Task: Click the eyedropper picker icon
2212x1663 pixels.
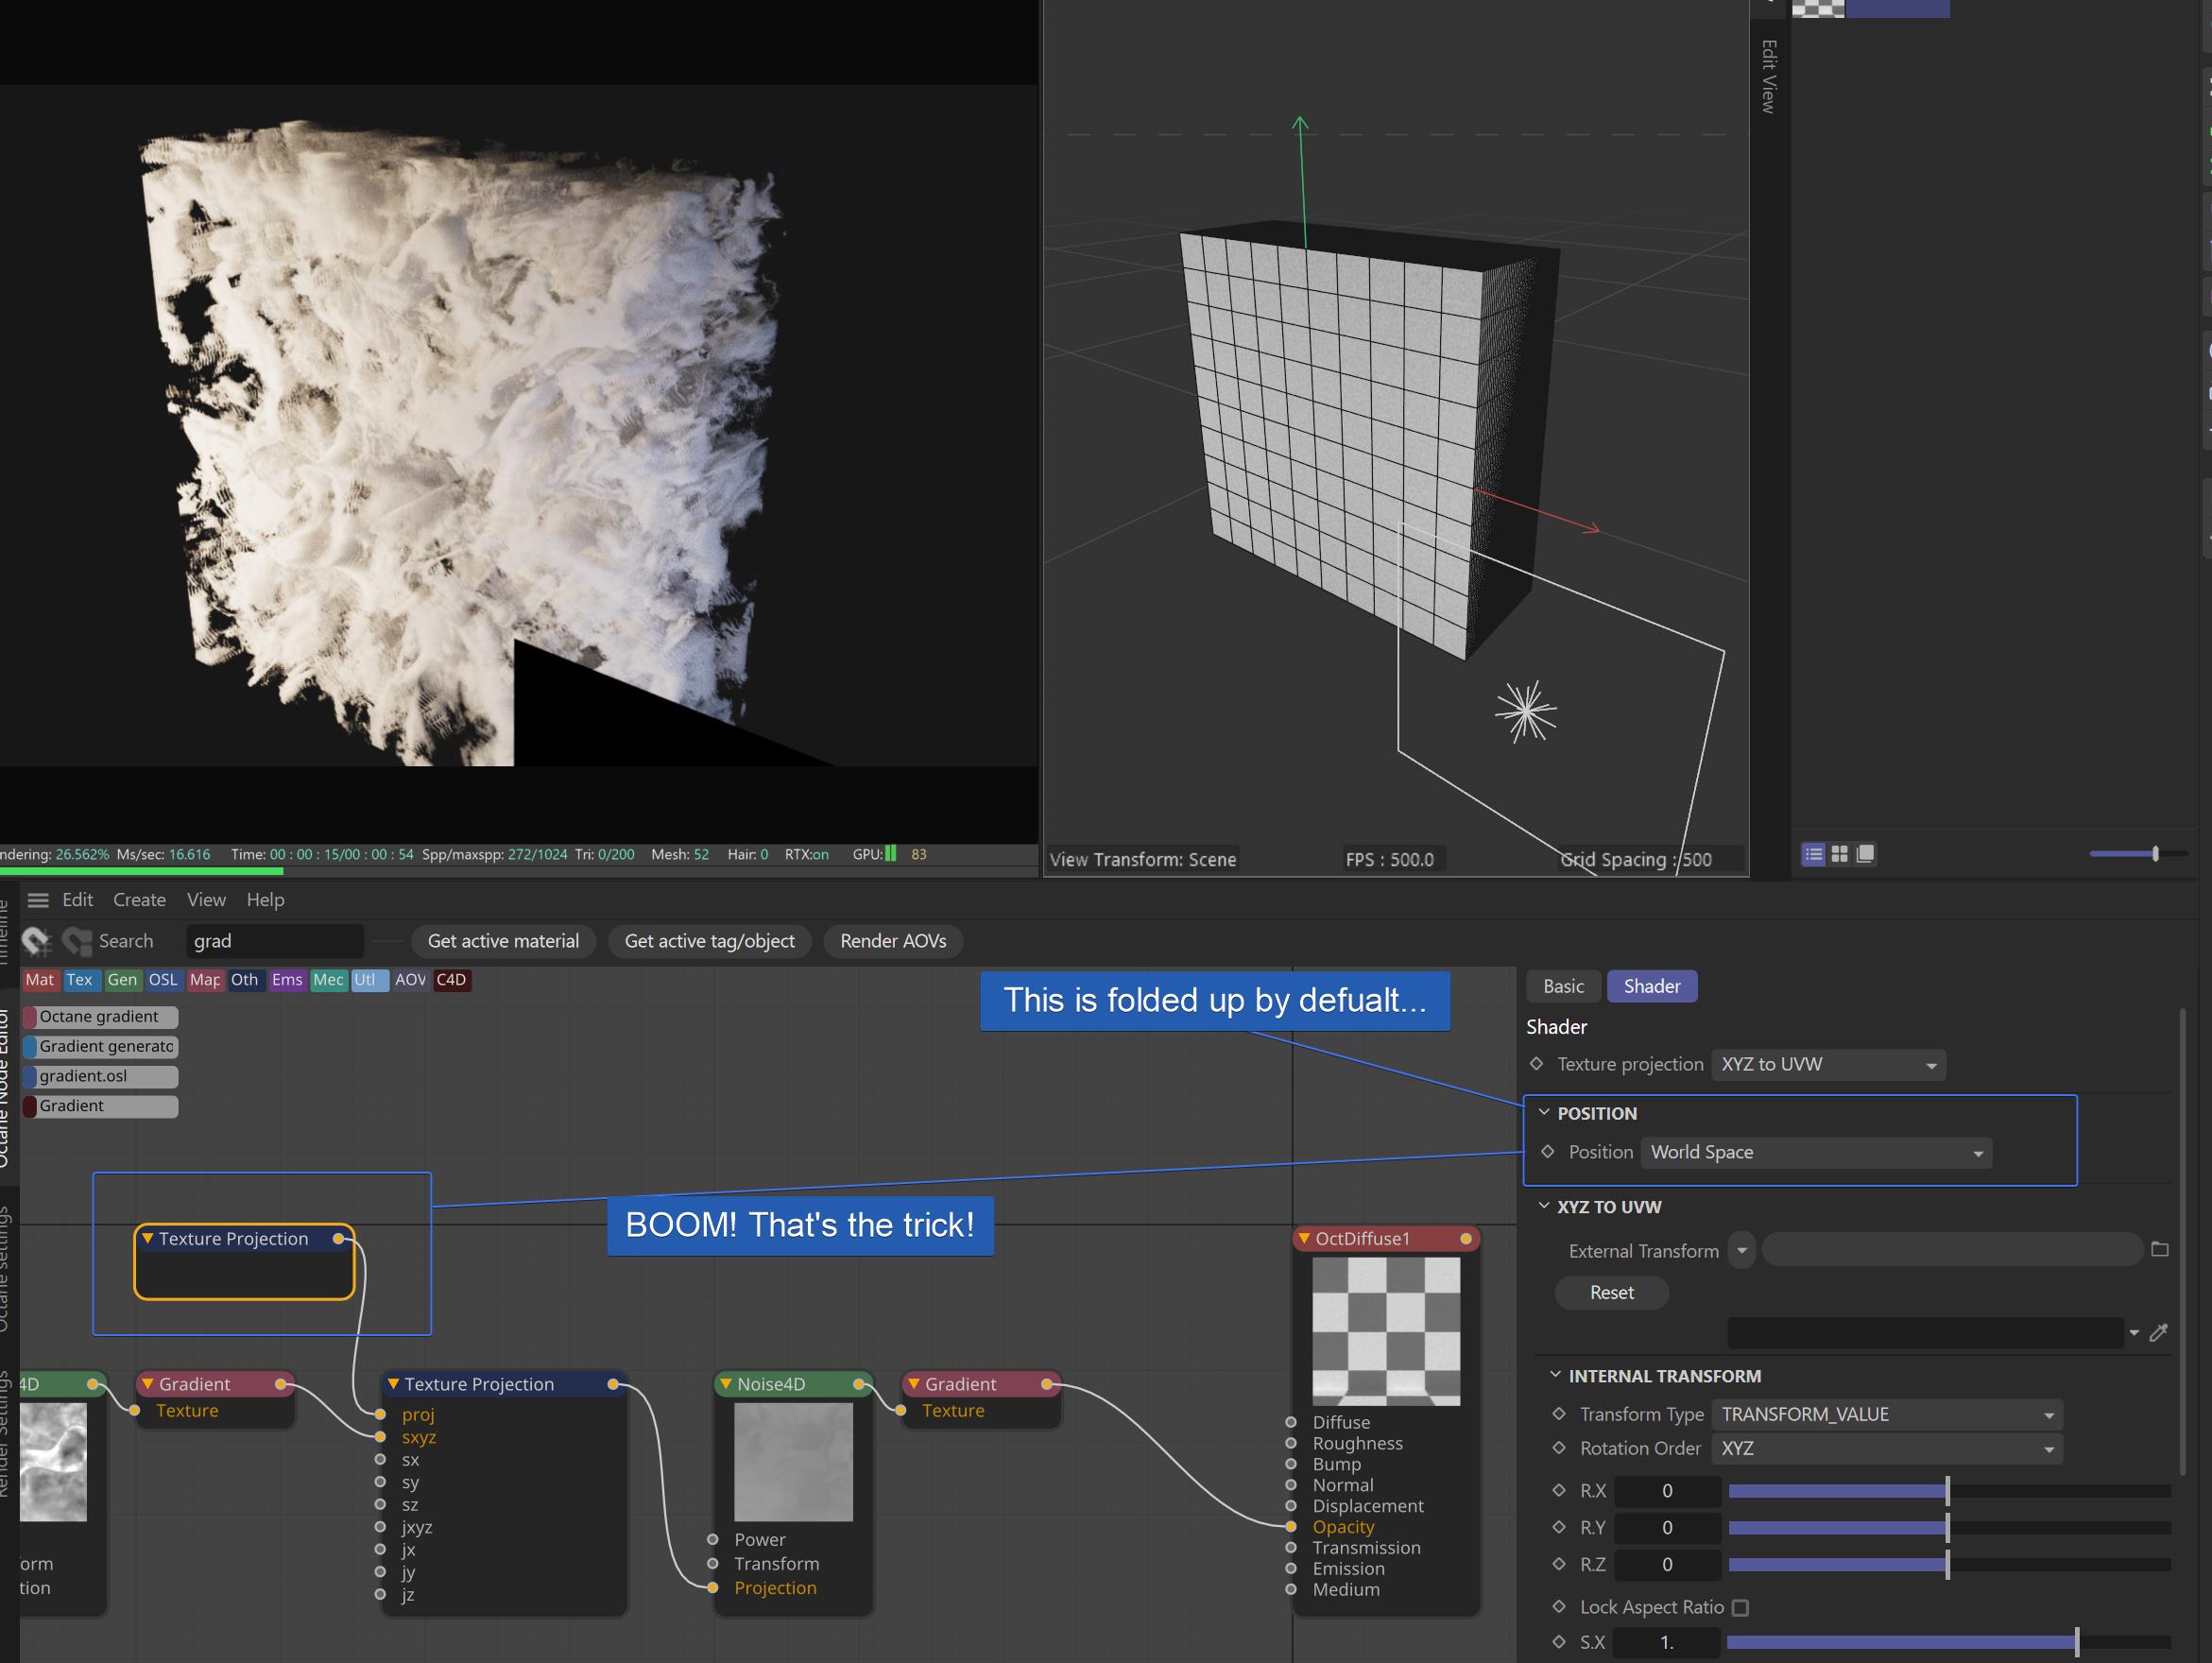Action: coord(2158,1332)
